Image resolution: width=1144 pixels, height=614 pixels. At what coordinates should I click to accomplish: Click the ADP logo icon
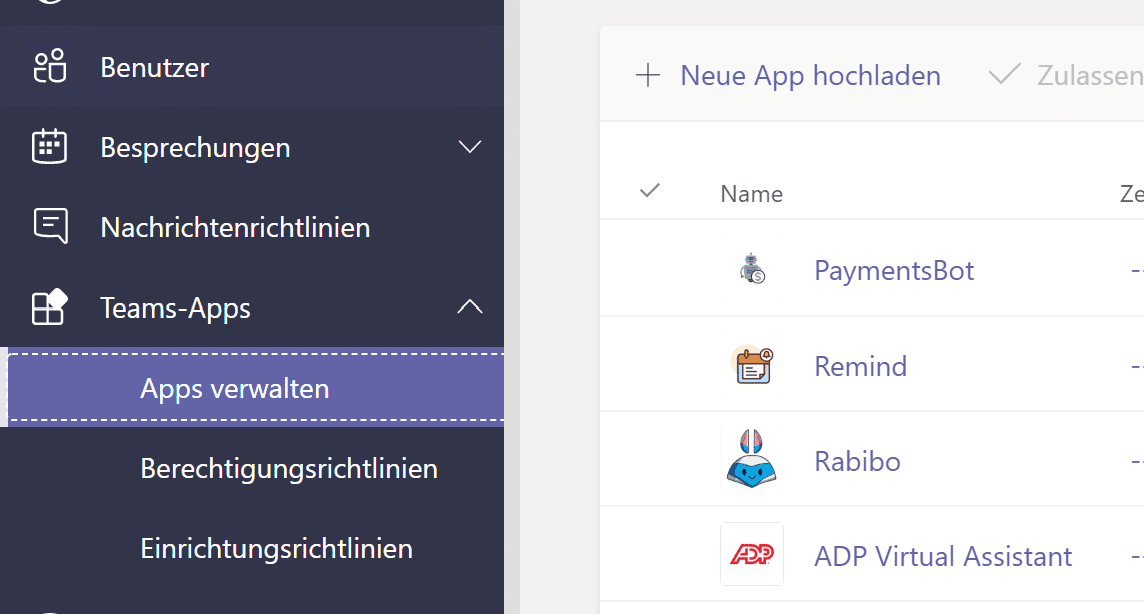(x=752, y=555)
